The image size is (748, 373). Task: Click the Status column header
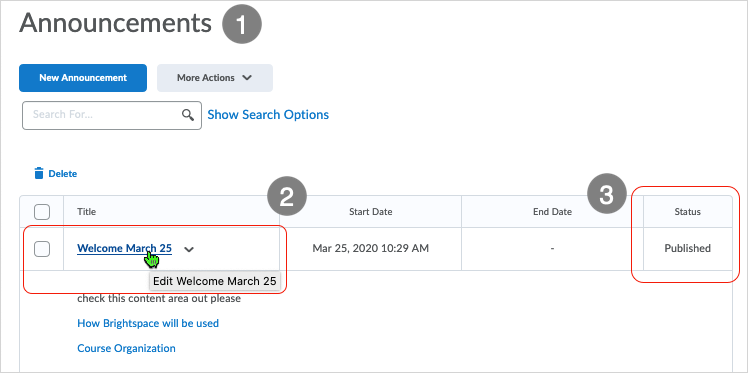coord(687,212)
